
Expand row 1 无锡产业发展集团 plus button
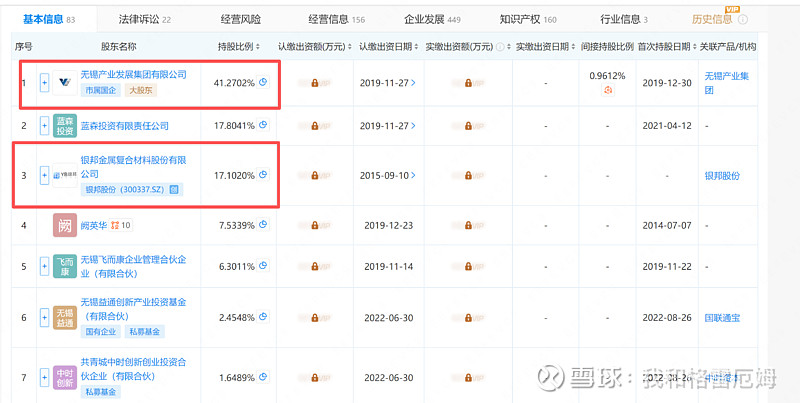[x=44, y=83]
